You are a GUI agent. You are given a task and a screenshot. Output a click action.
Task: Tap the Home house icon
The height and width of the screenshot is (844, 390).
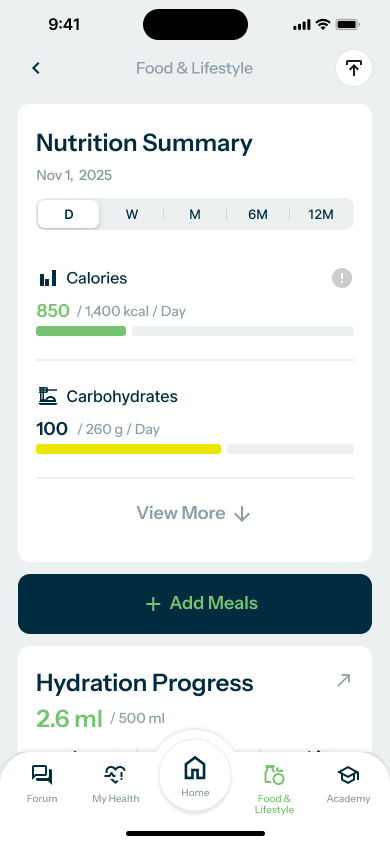coord(195,768)
